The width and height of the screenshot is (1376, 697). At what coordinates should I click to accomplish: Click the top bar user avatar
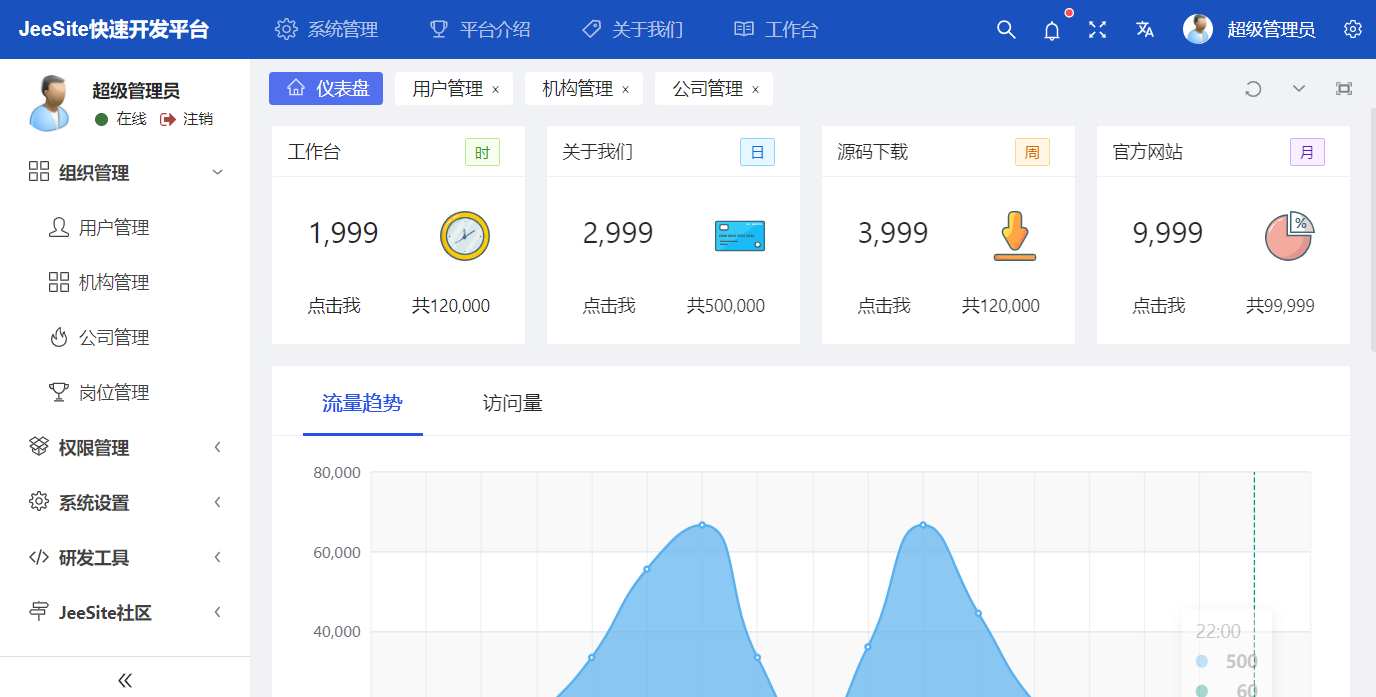point(1198,29)
